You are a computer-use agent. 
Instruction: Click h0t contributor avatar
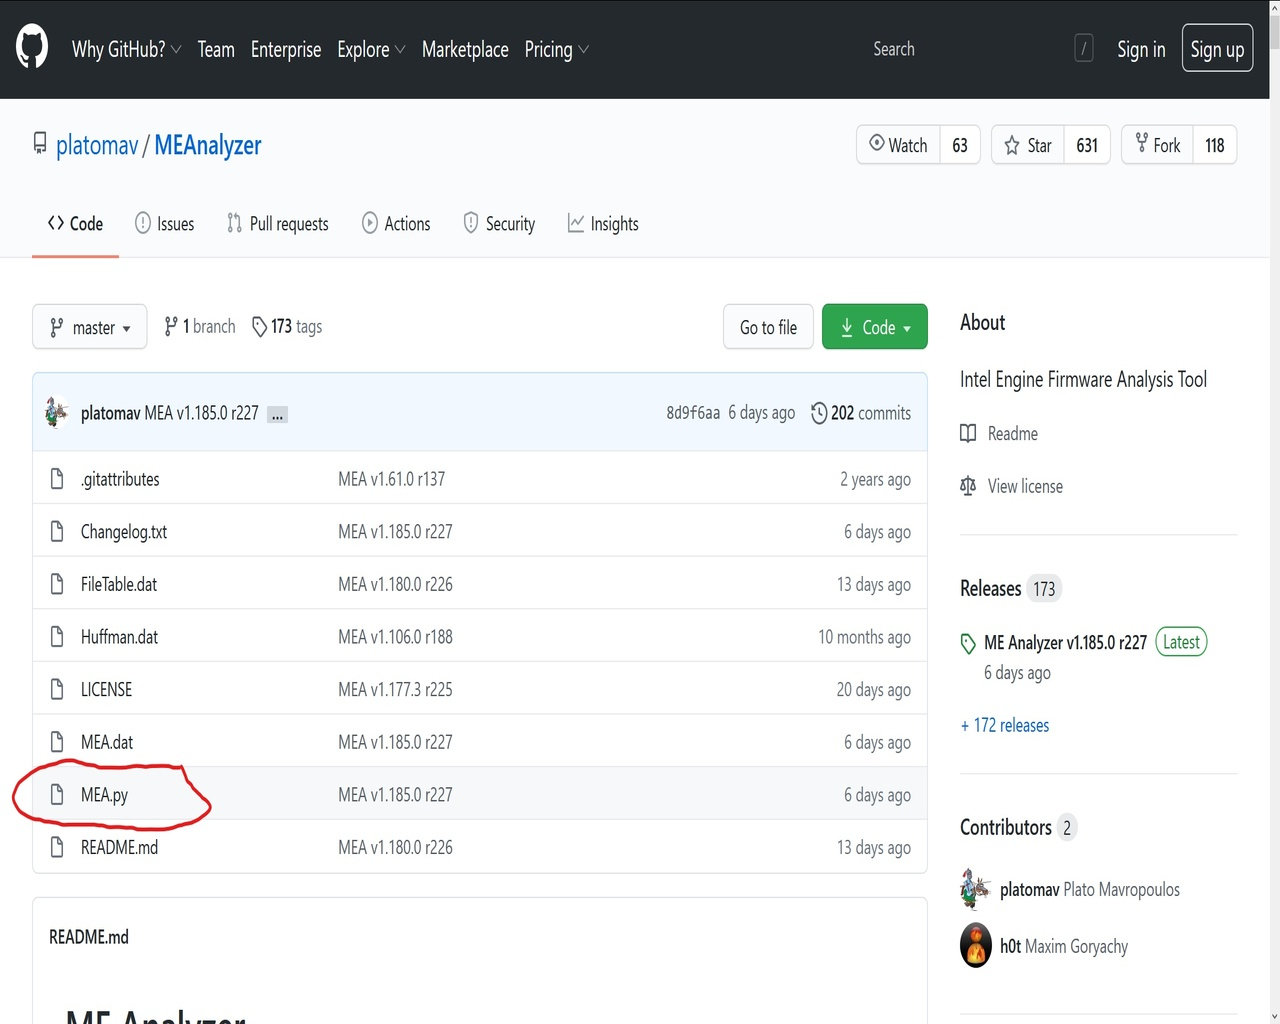click(976, 946)
